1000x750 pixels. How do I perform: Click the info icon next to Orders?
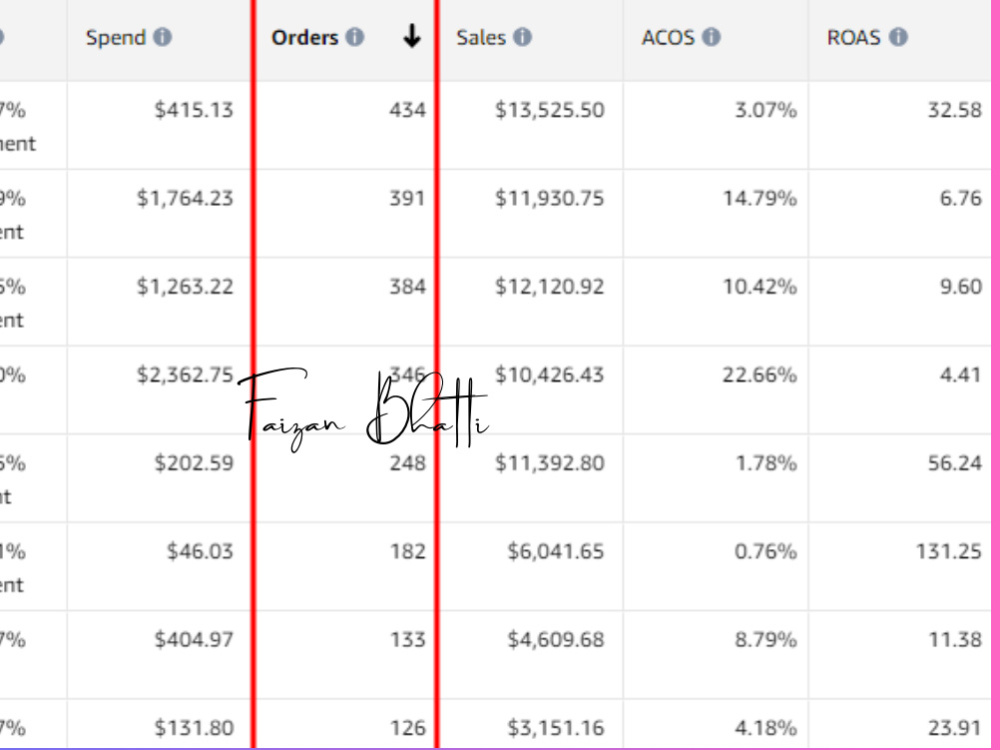click(355, 37)
